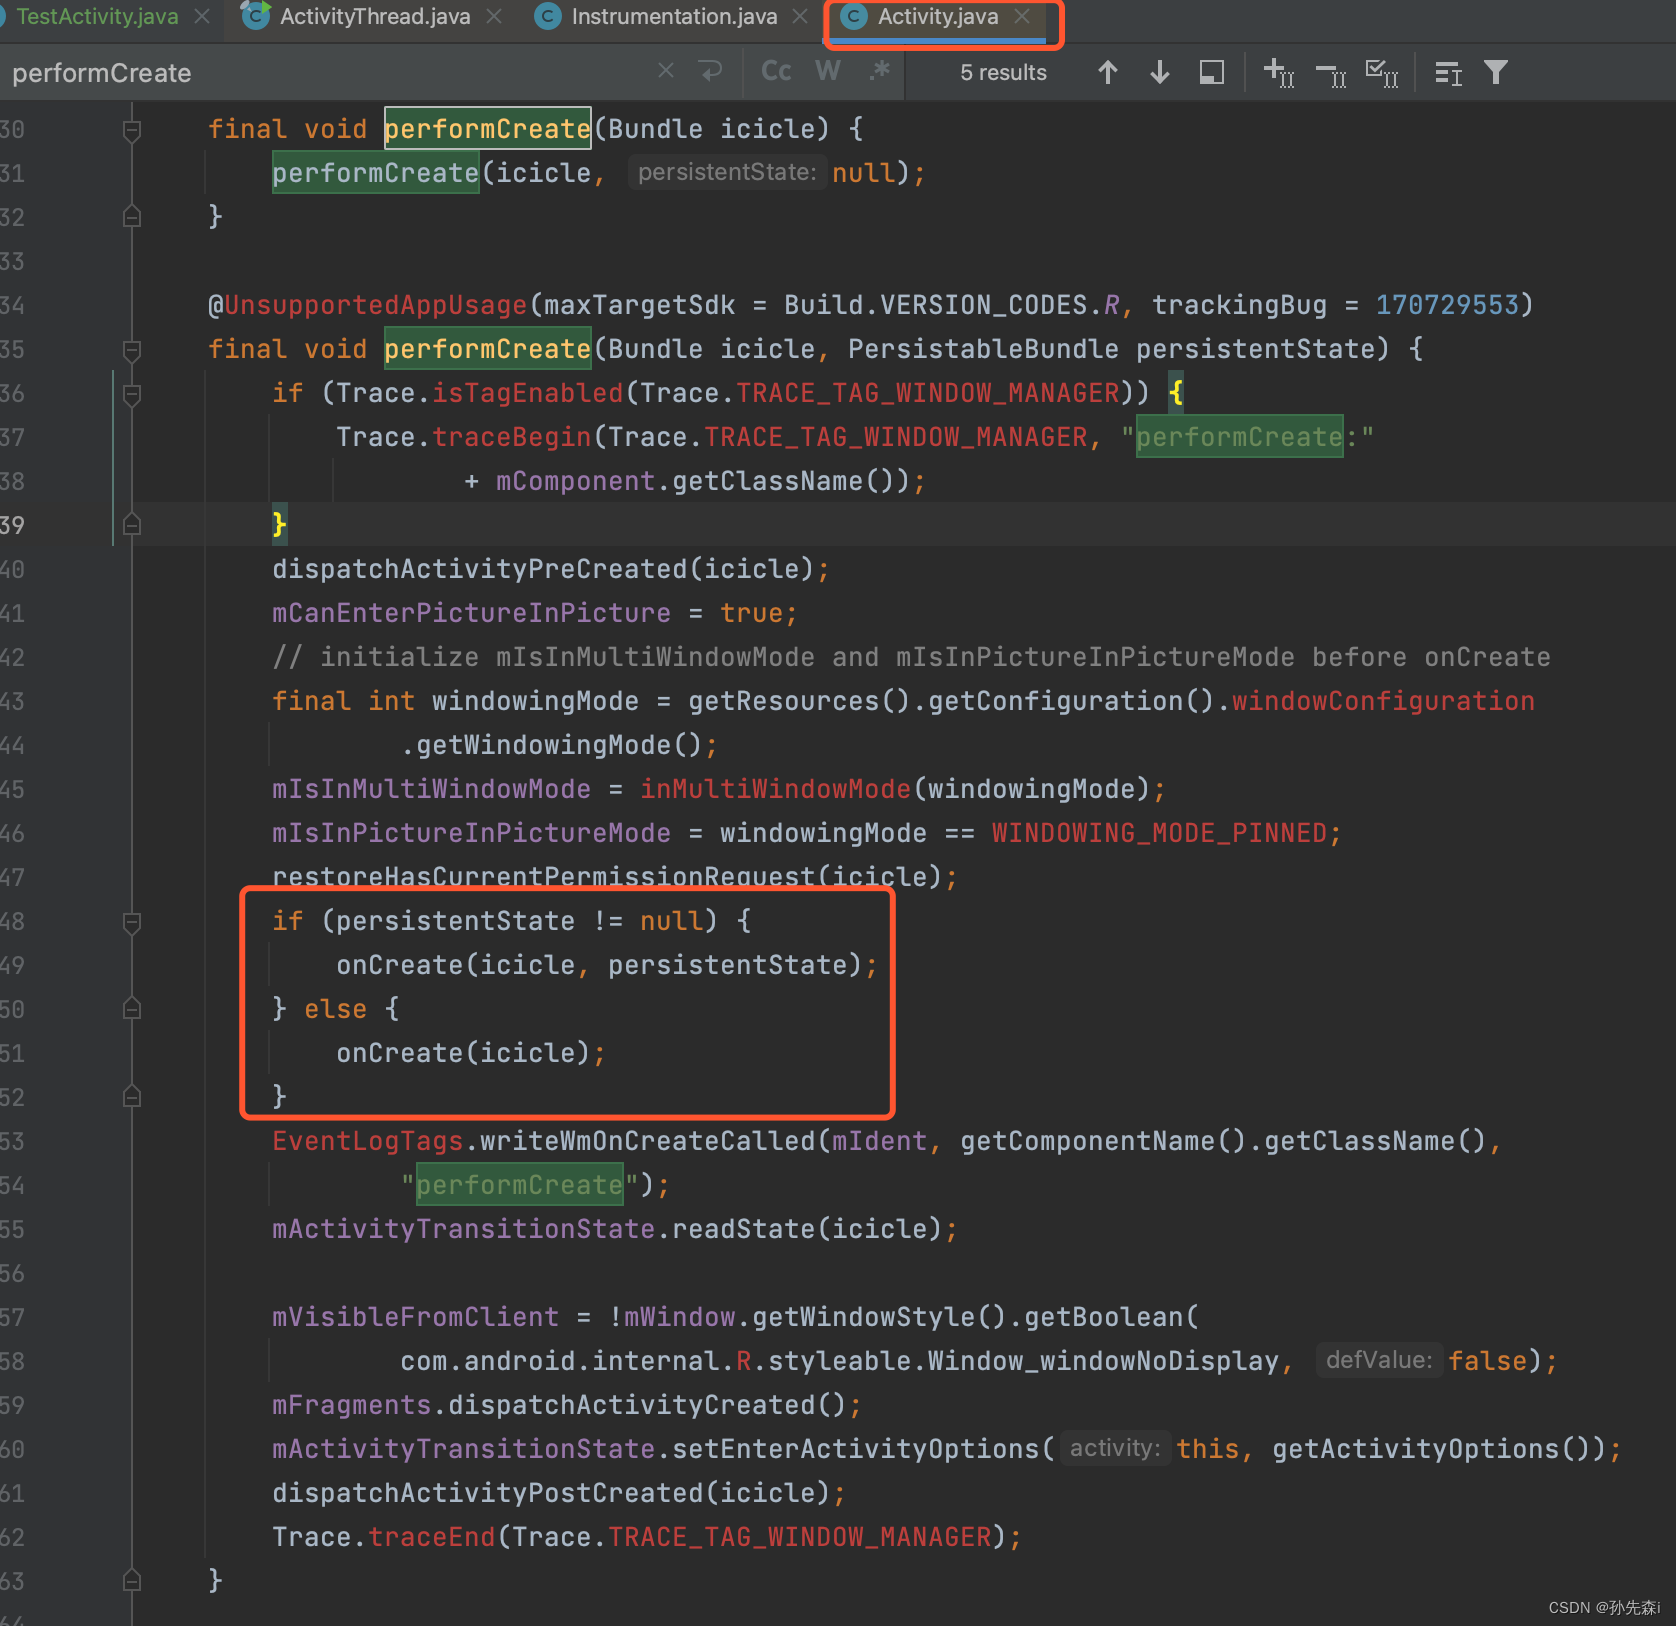Open the search filter funnel icon
Screen dimensions: 1676x1626
pos(1496,72)
